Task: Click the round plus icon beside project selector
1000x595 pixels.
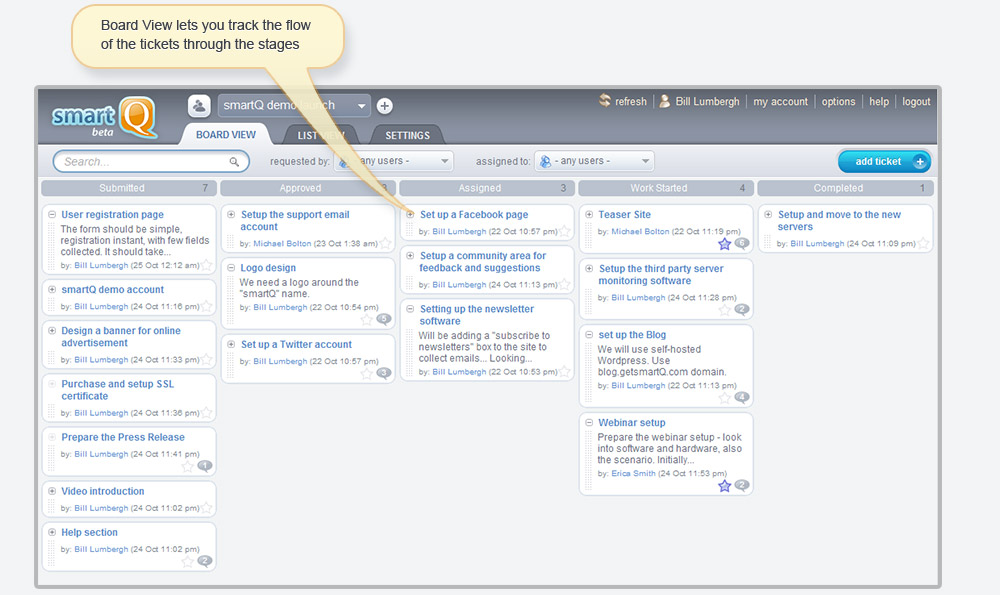Action: click(x=385, y=106)
